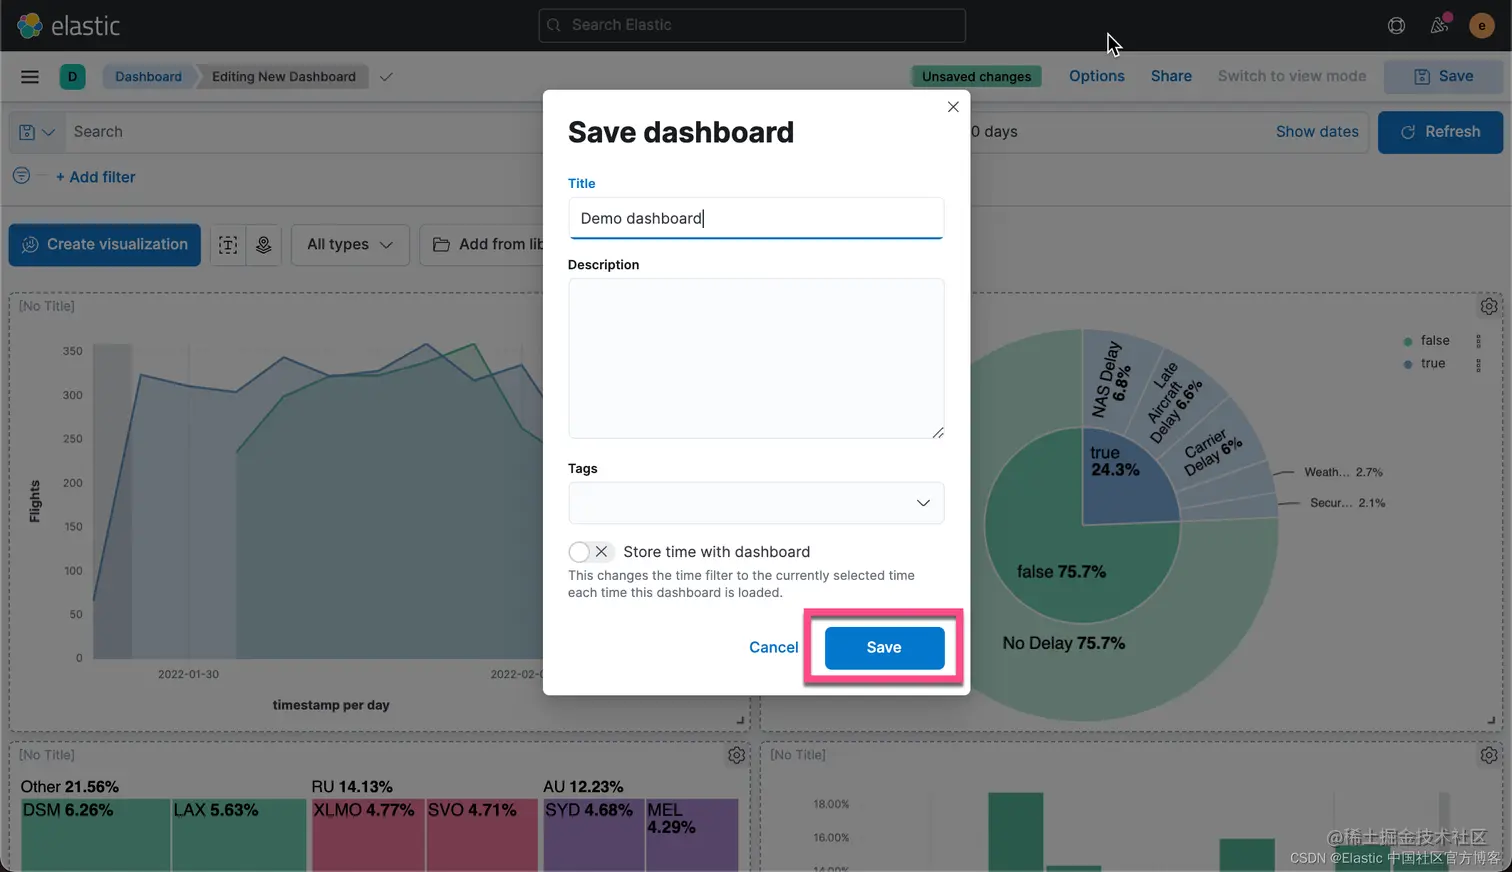Click the LAX 5.63% treemap cell
The height and width of the screenshot is (872, 1512).
tap(239, 834)
